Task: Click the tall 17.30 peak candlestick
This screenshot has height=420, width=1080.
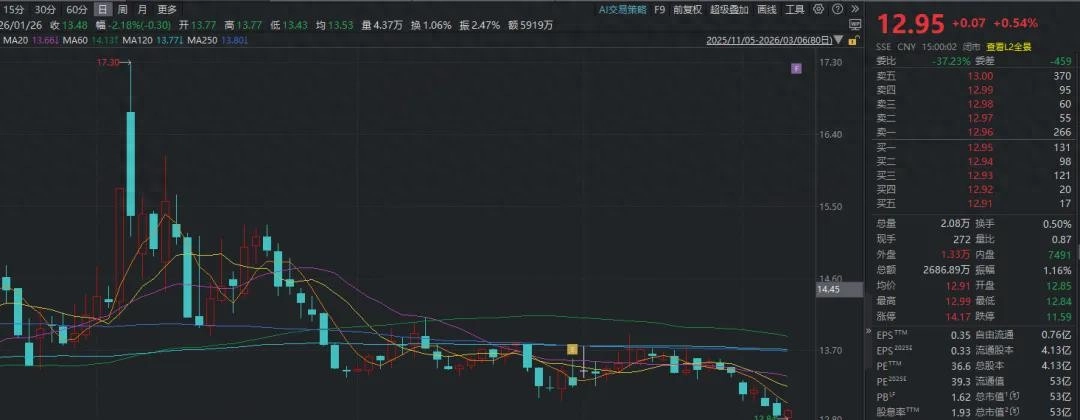Action: coord(130,162)
